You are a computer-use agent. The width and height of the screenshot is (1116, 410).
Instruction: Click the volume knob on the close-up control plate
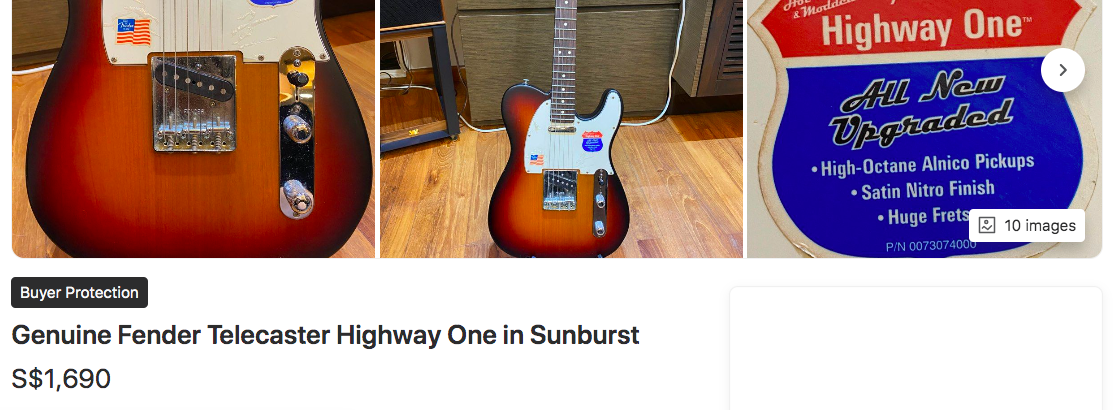(x=295, y=129)
